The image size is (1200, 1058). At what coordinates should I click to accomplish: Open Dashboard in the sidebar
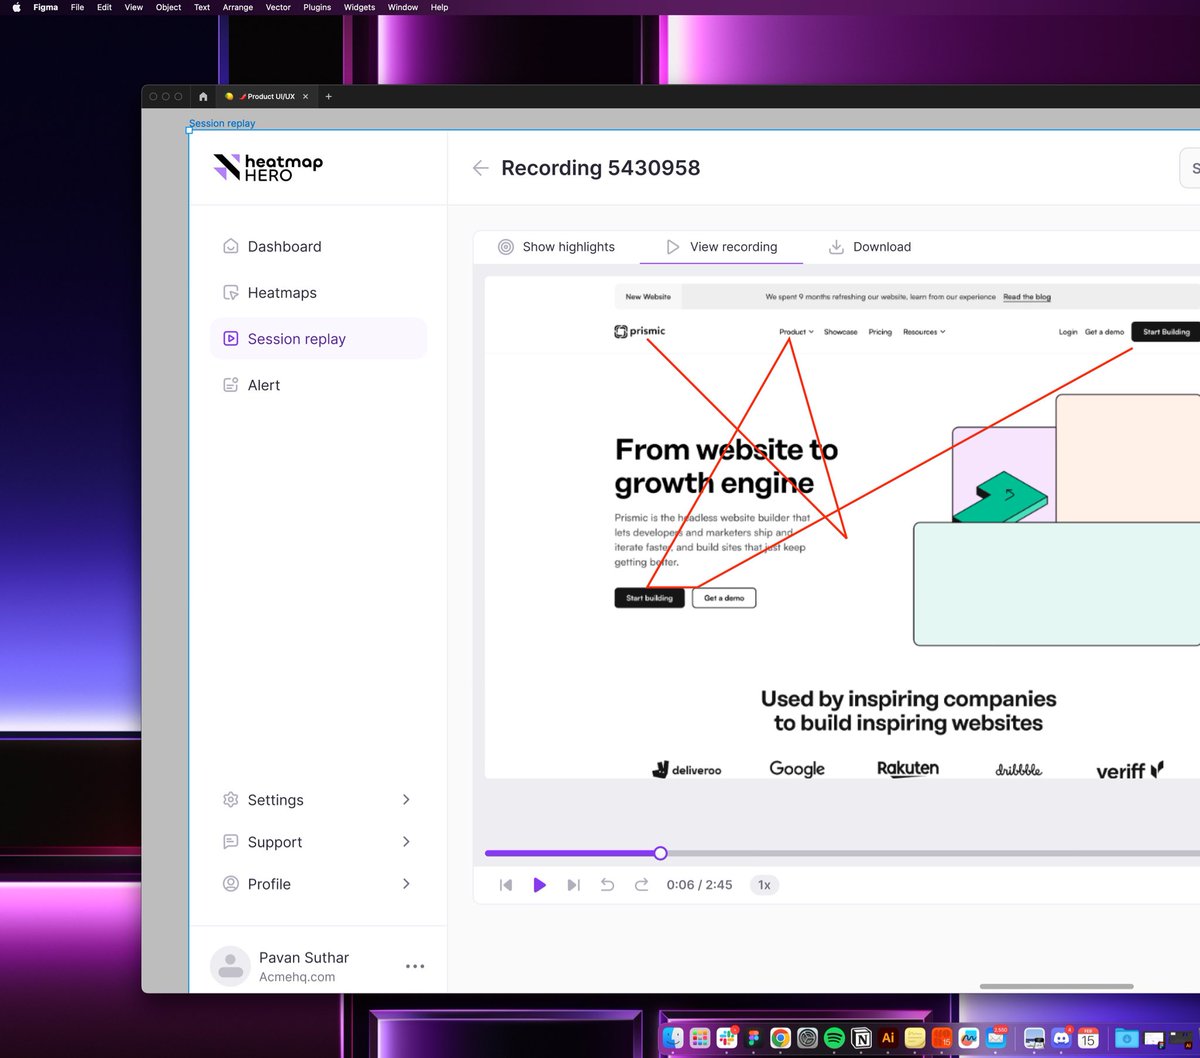pyautogui.click(x=318, y=246)
